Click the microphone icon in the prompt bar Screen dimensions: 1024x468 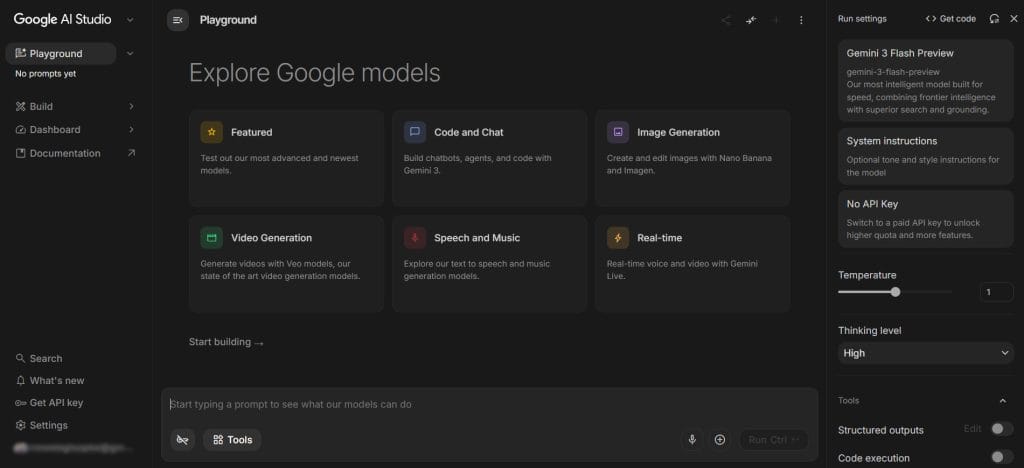[692, 440]
